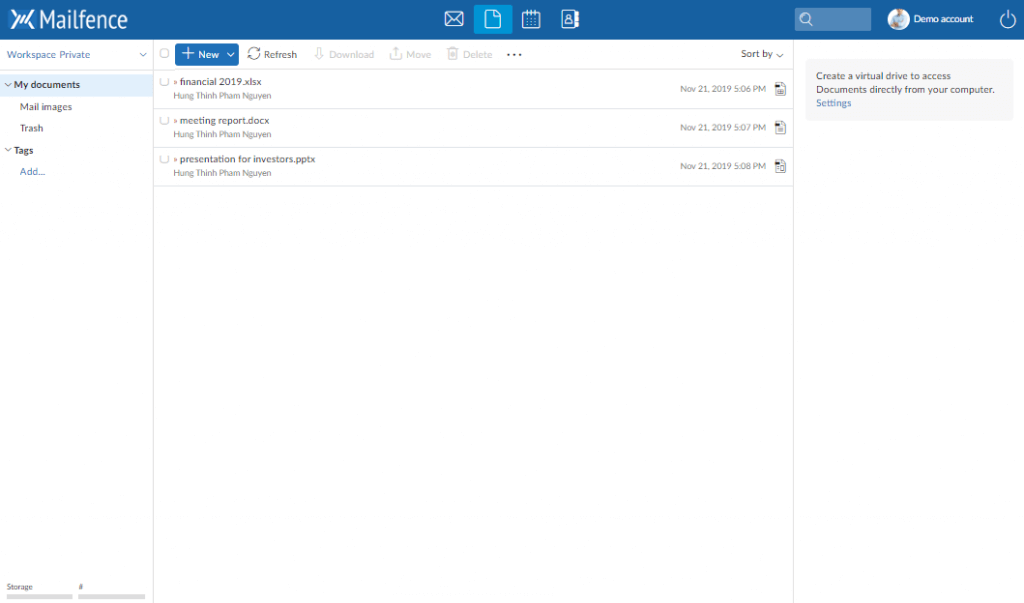Click the New button to create a document

[x=200, y=54]
